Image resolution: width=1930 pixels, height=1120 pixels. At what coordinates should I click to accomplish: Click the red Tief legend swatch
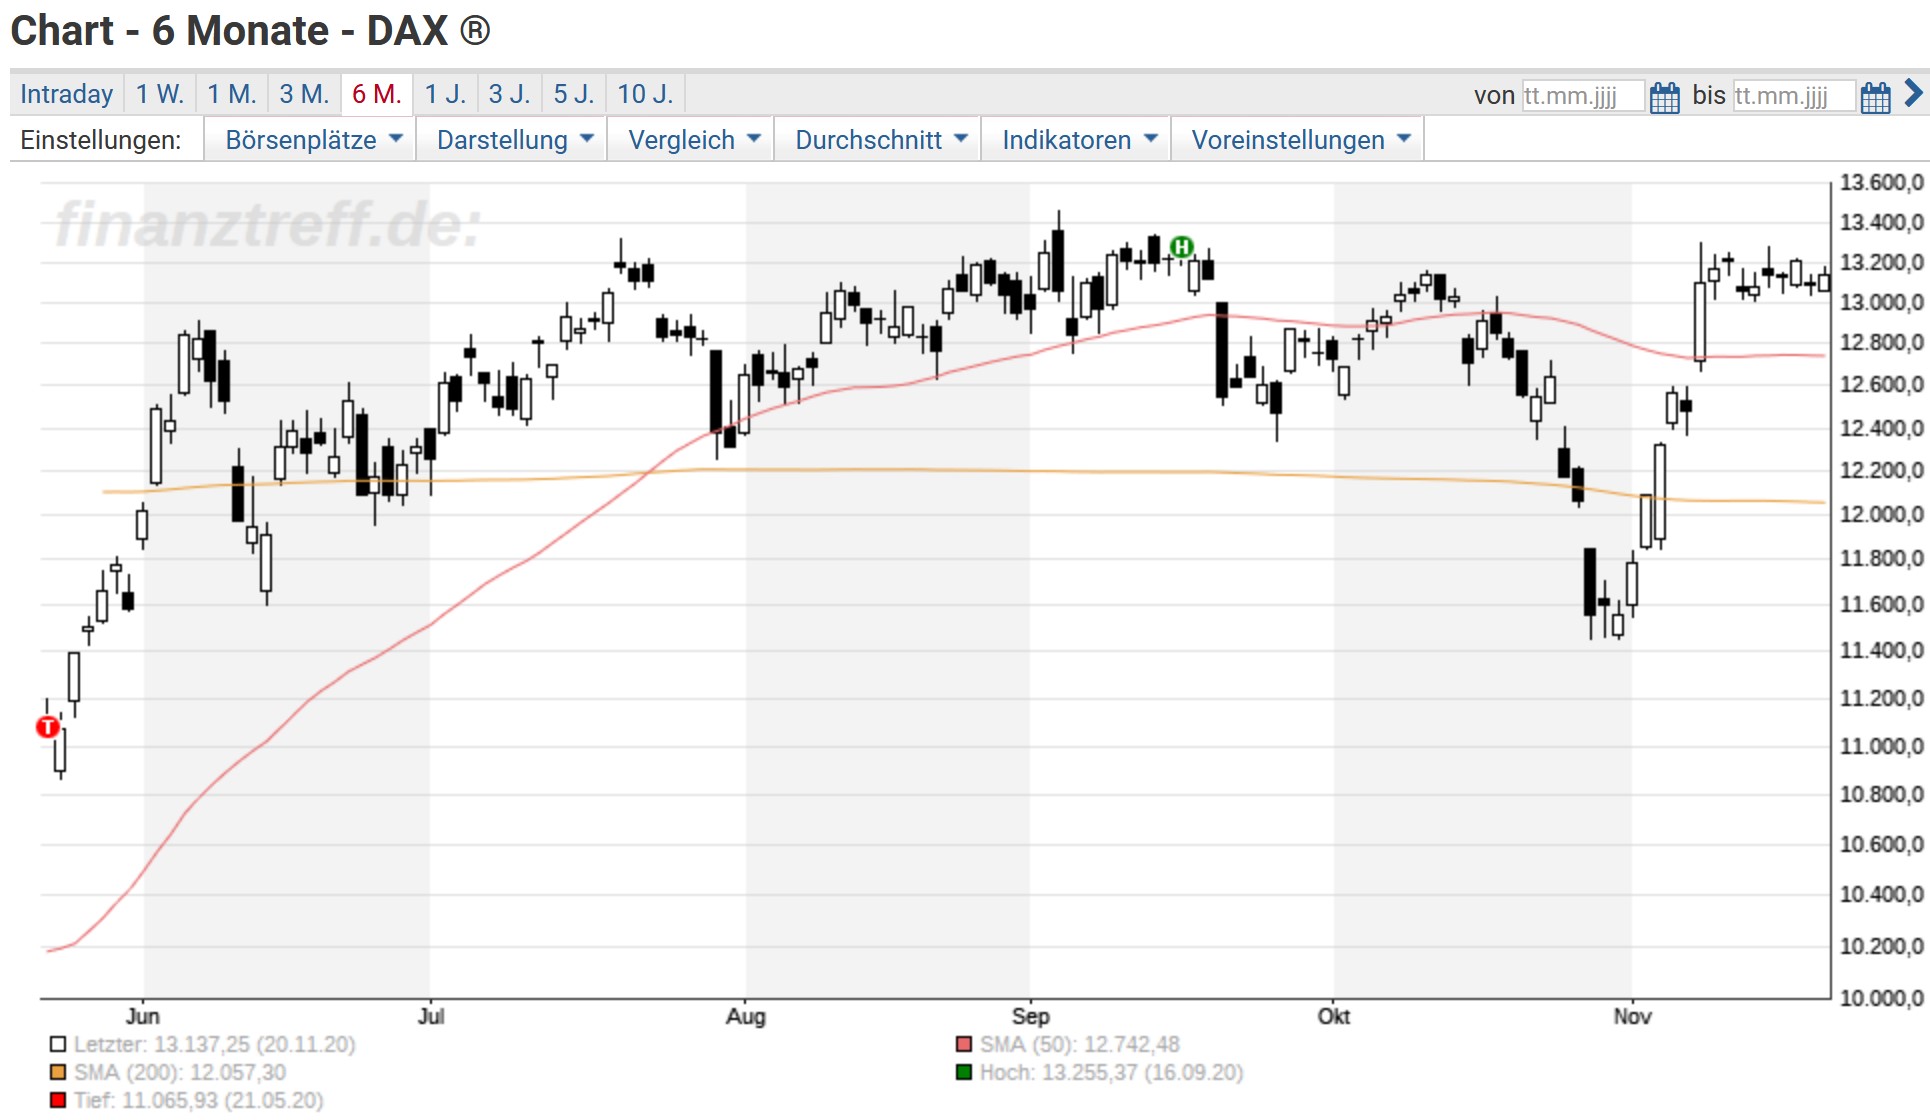click(58, 1101)
